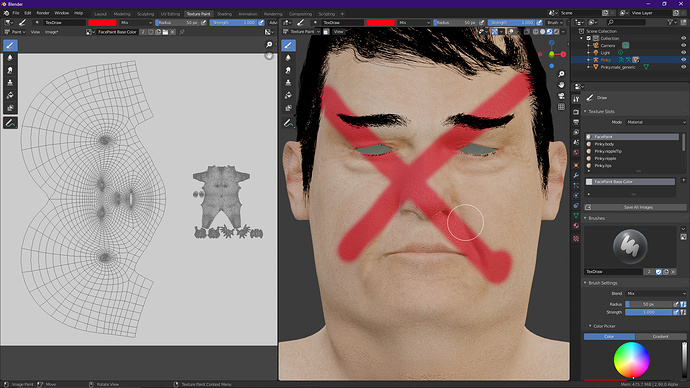Switch to the Shading workspace tab
The width and height of the screenshot is (690, 388).
pos(224,14)
